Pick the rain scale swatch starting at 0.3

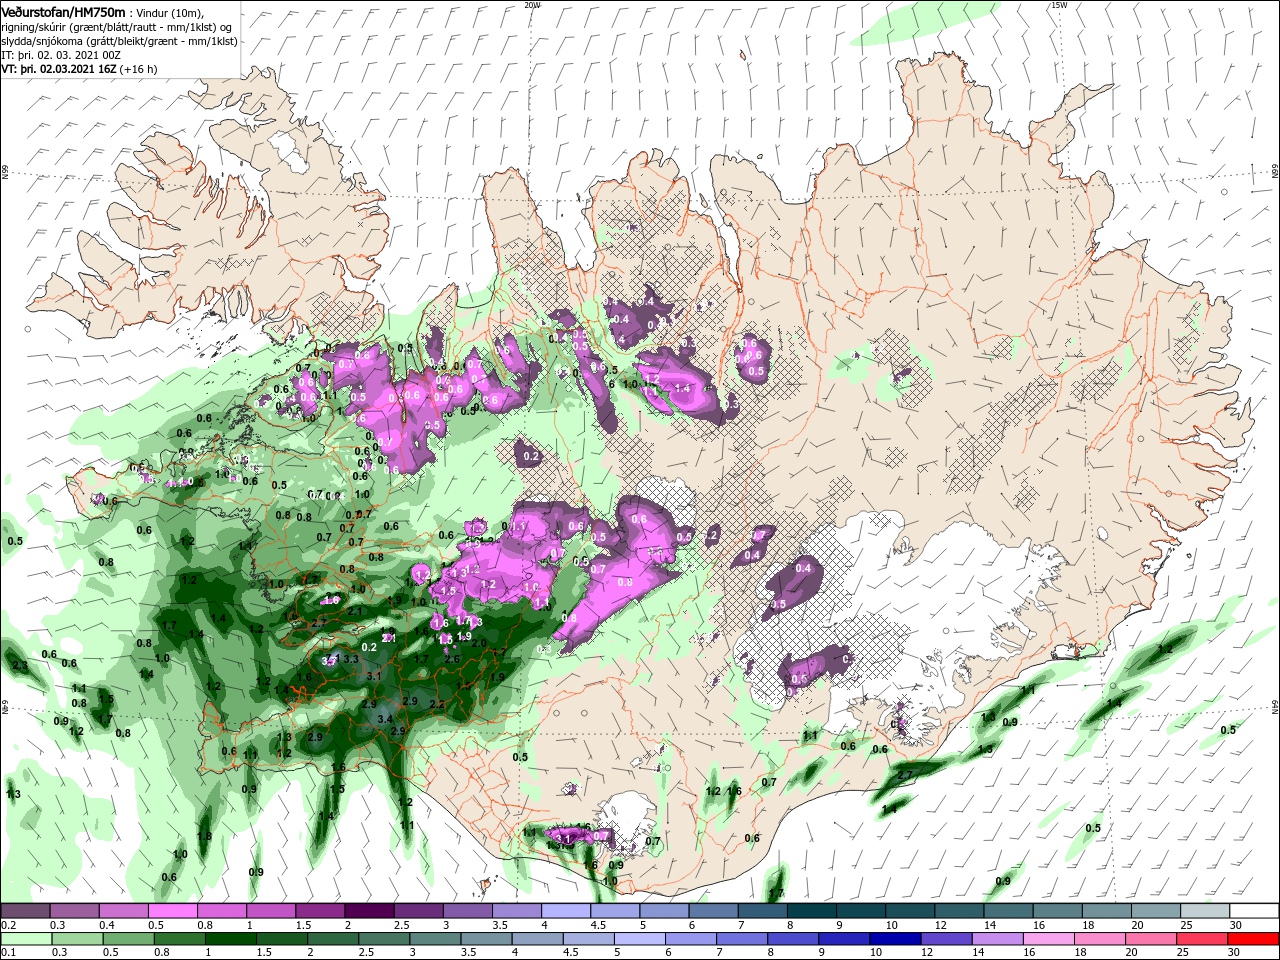tap(77, 939)
